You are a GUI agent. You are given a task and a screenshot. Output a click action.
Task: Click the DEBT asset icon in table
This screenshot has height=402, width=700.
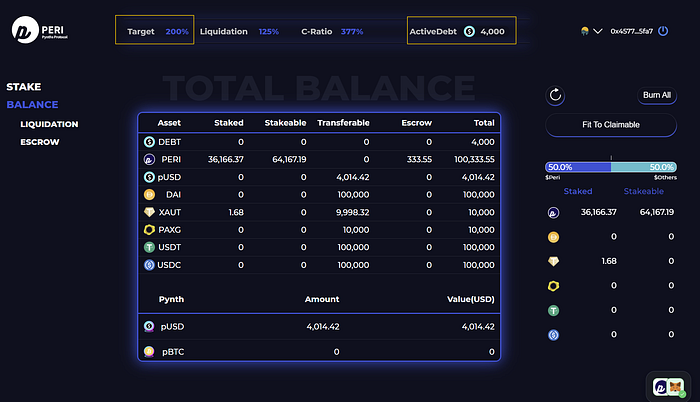click(x=149, y=142)
